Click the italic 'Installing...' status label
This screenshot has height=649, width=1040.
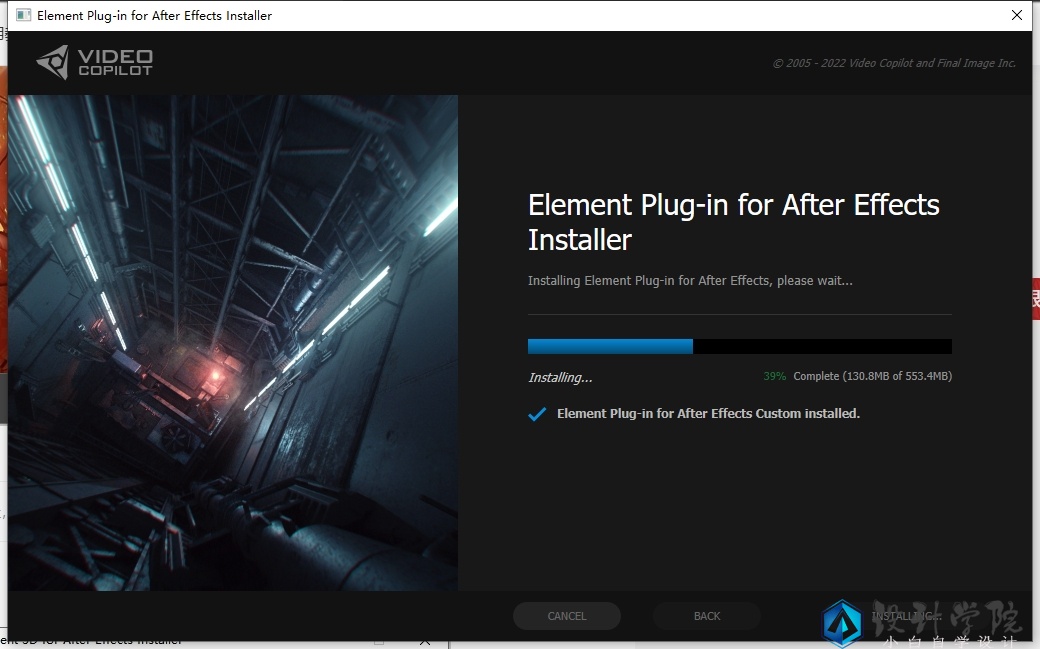click(x=560, y=378)
